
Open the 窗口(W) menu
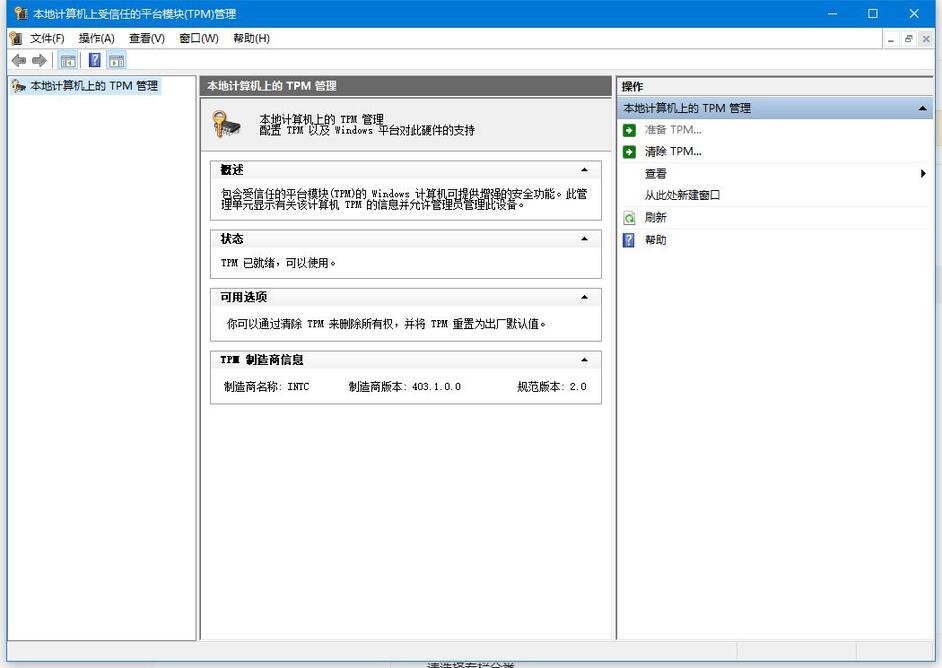(x=199, y=38)
